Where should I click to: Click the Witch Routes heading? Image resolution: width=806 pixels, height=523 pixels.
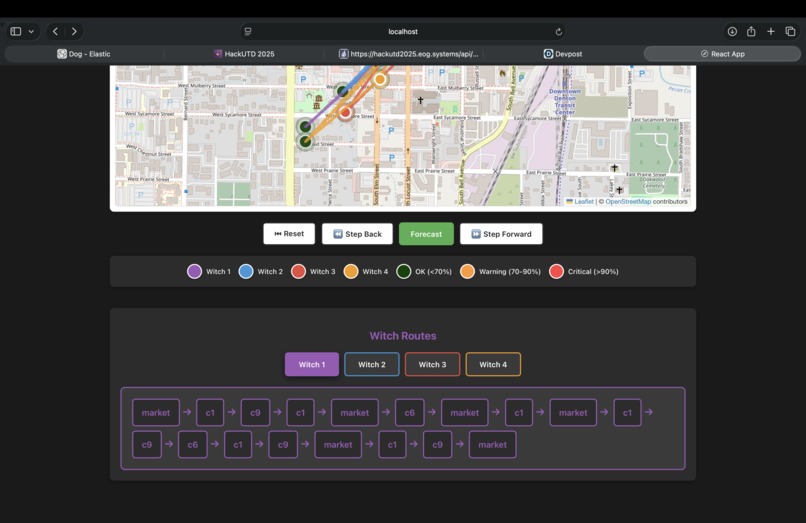[x=403, y=336]
